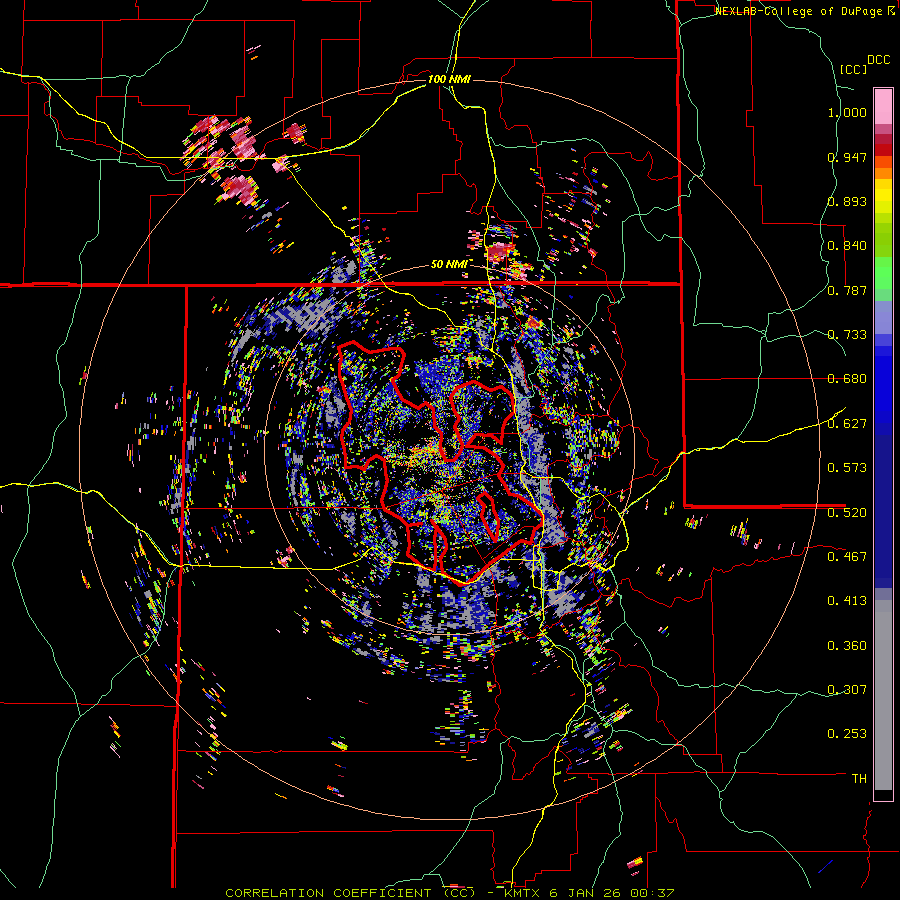Click the DCC label above color scale
Image resolution: width=900 pixels, height=900 pixels.
point(878,60)
